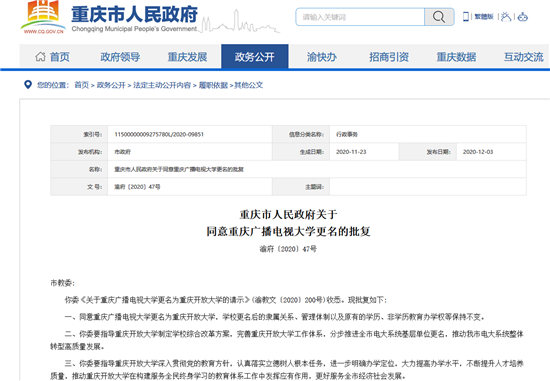550x381 pixels.
Task: Click the 行政事务 category value
Action: pyautogui.click(x=347, y=134)
